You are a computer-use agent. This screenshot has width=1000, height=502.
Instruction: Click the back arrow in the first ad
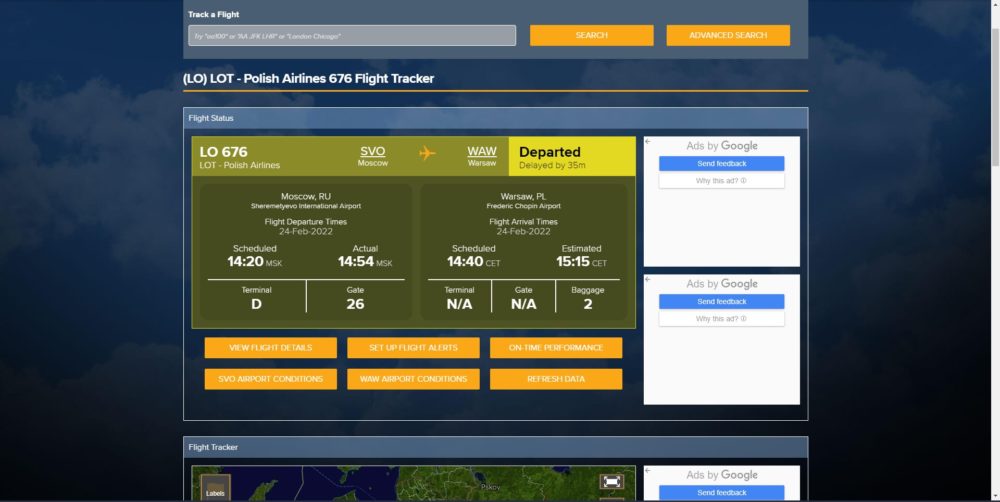[x=648, y=142]
